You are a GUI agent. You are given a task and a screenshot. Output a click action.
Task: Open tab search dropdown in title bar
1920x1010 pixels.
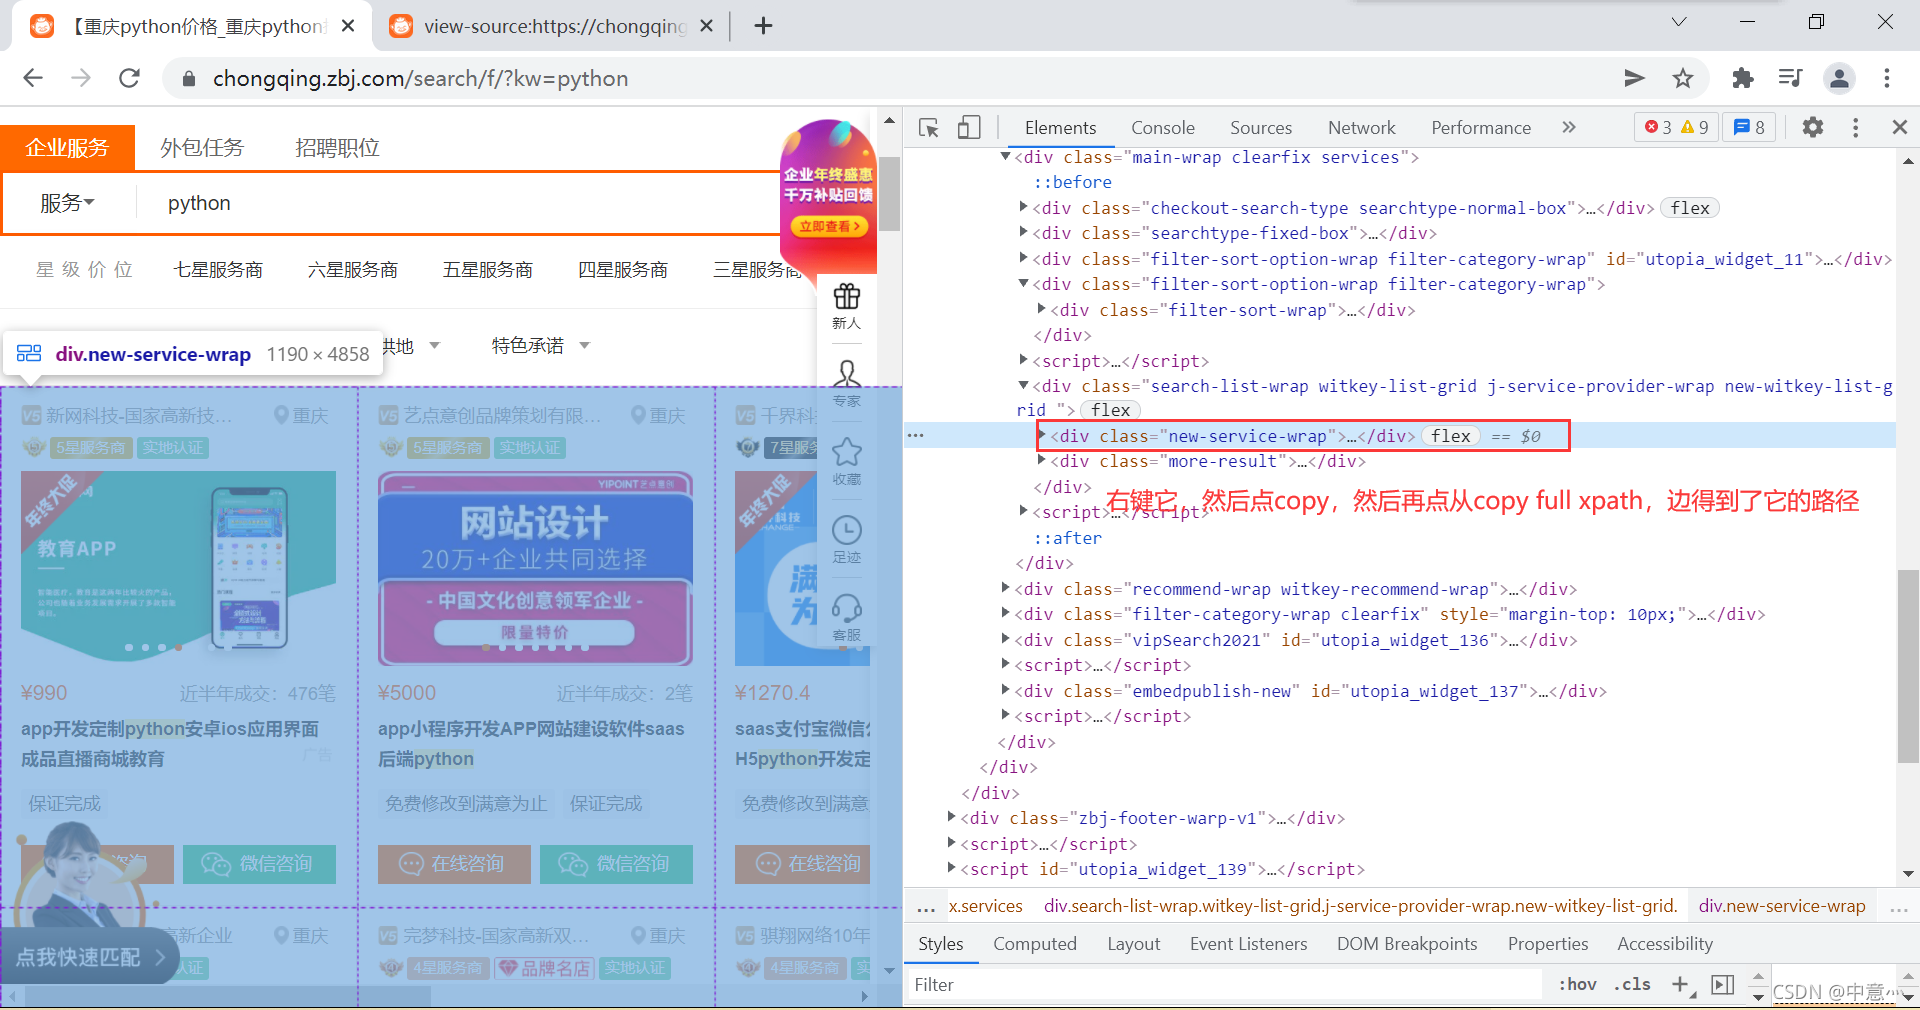pyautogui.click(x=1679, y=22)
